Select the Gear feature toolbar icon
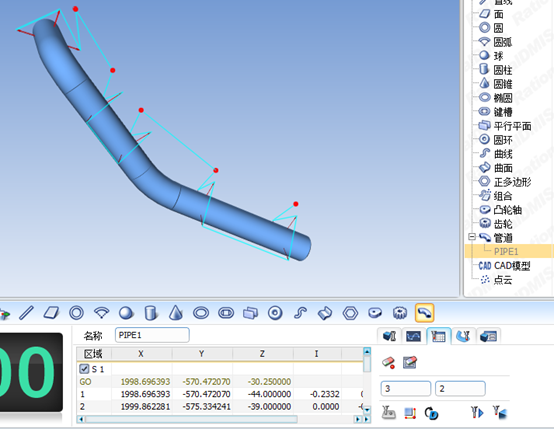 [400, 313]
